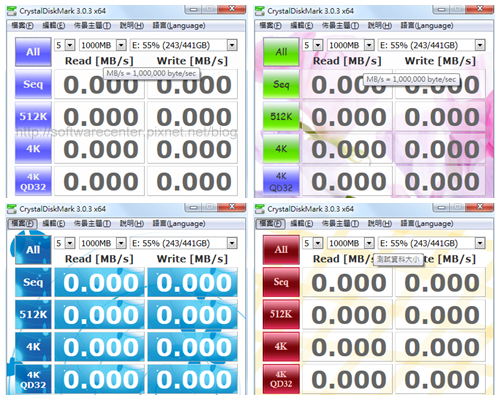Image resolution: width=500 pixels, height=400 pixels.
Task: Start the green 4K test
Action: pos(281,149)
